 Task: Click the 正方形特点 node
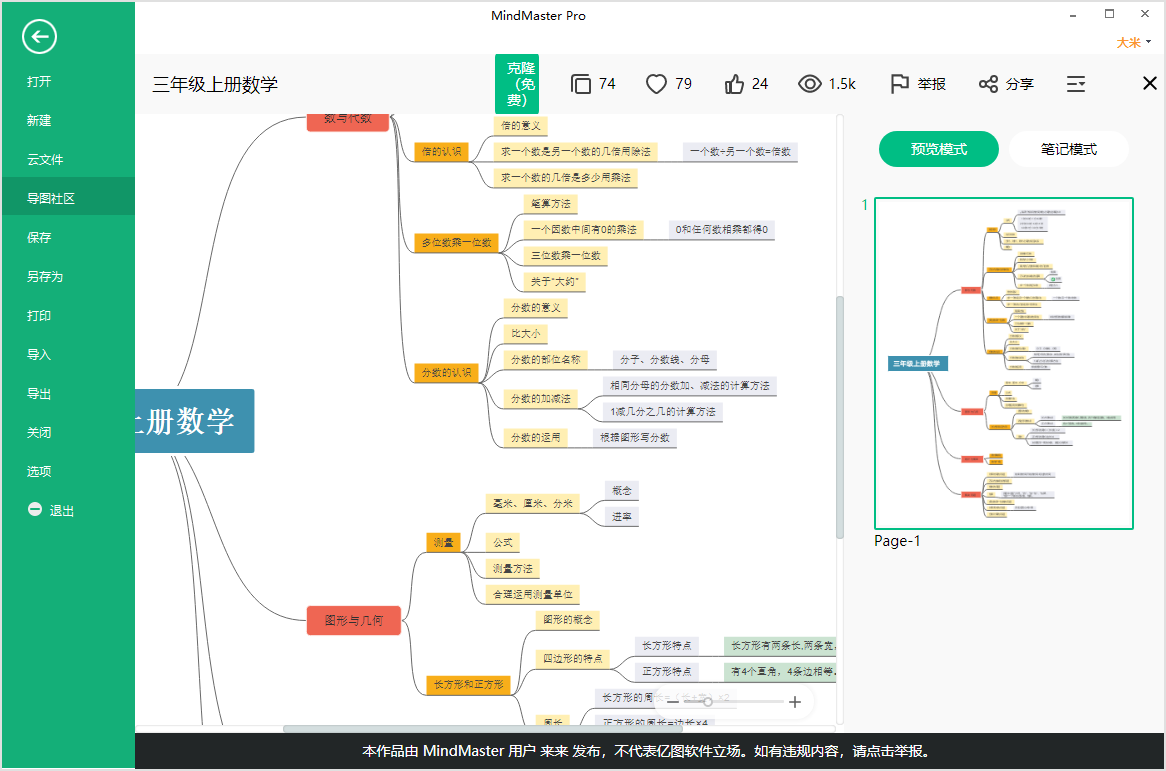(x=667, y=671)
